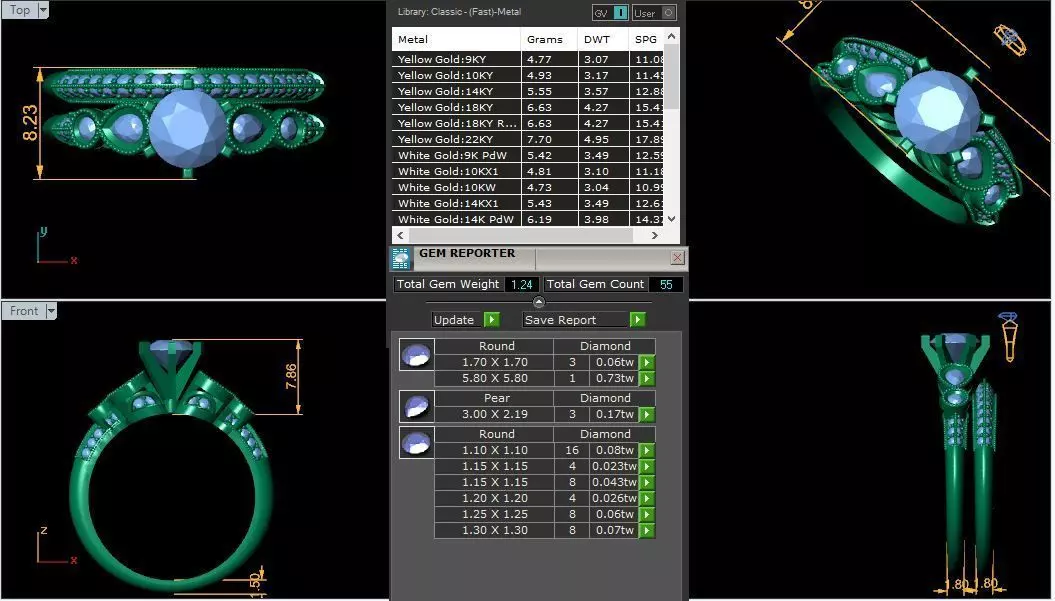Select the White Gold:10KX1 row

(x=528, y=171)
